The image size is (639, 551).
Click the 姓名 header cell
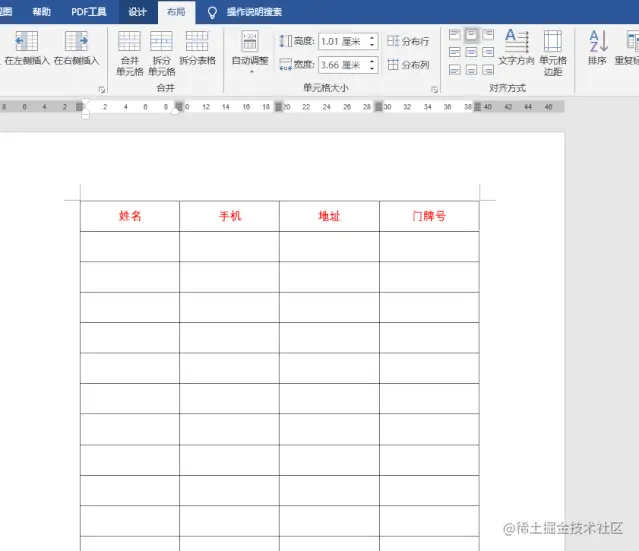[x=130, y=216]
